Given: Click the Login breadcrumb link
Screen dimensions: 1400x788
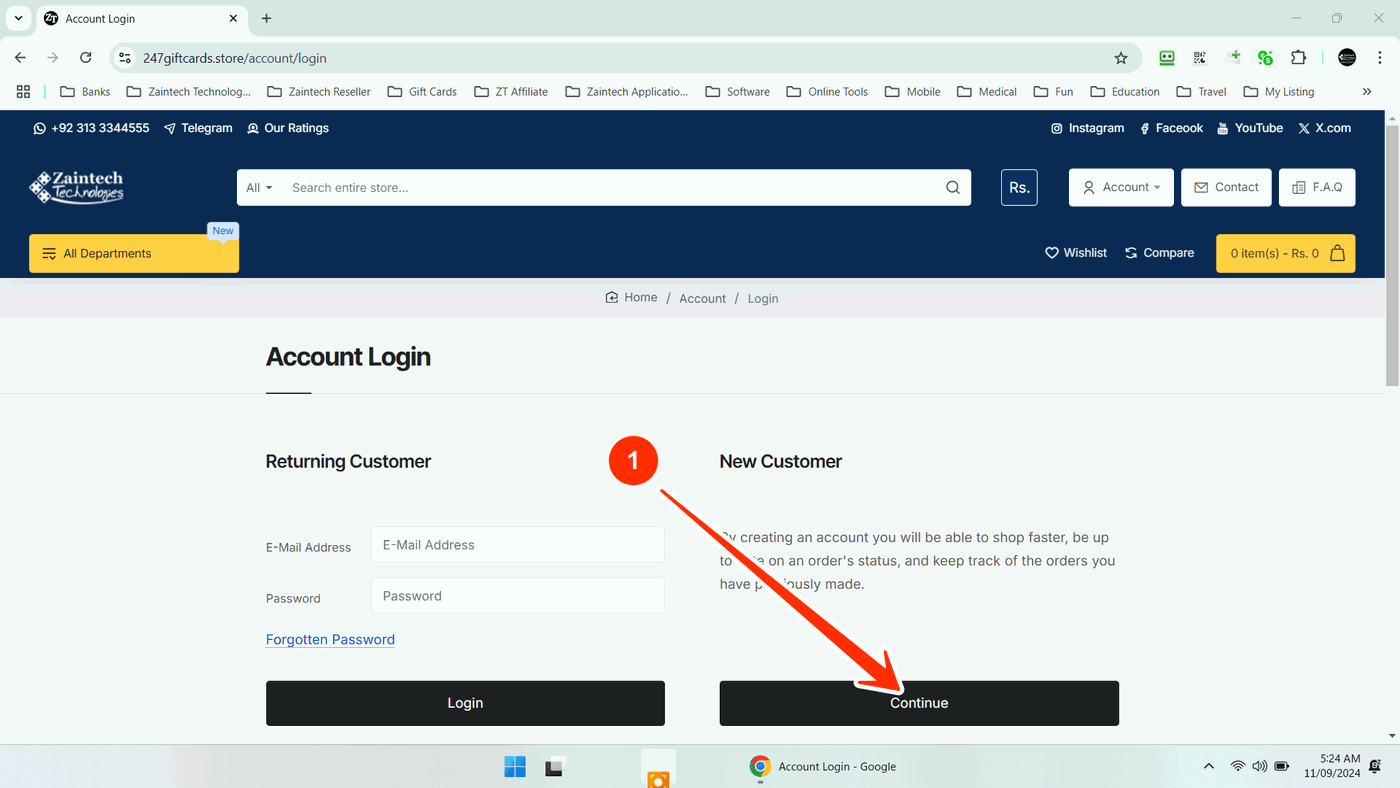Looking at the screenshot, I should coord(763,299).
